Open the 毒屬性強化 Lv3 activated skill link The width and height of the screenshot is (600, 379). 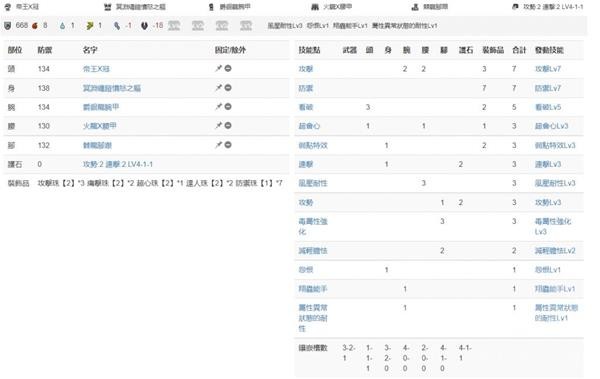coord(553,226)
